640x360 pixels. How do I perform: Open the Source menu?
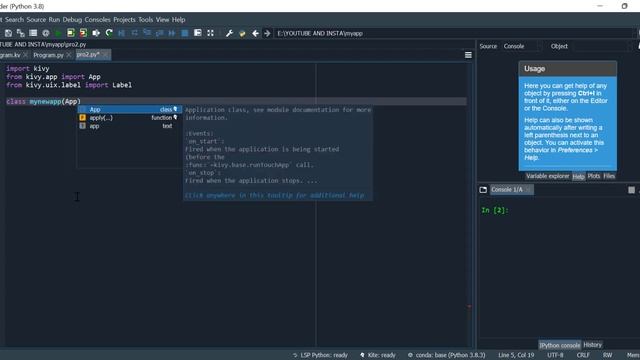pos(36,20)
